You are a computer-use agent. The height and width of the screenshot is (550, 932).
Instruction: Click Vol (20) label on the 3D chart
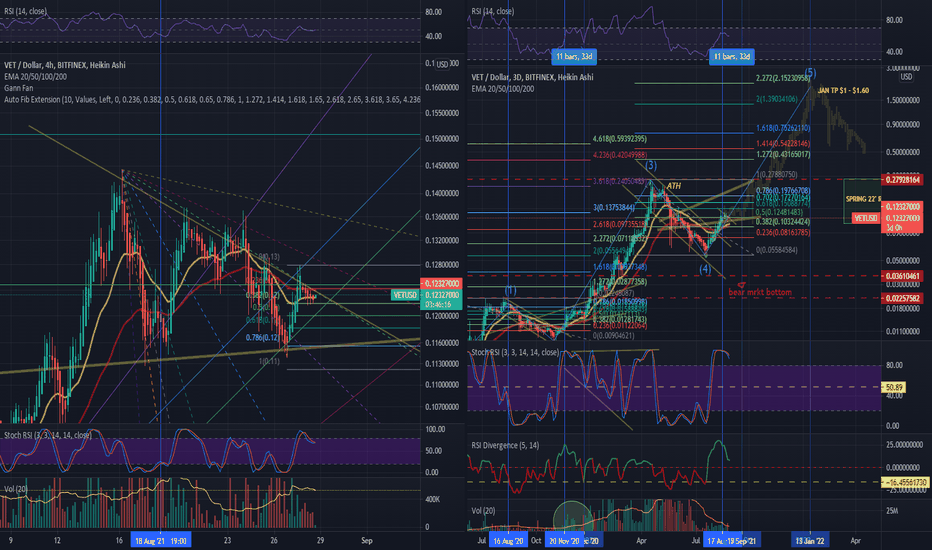[483, 510]
